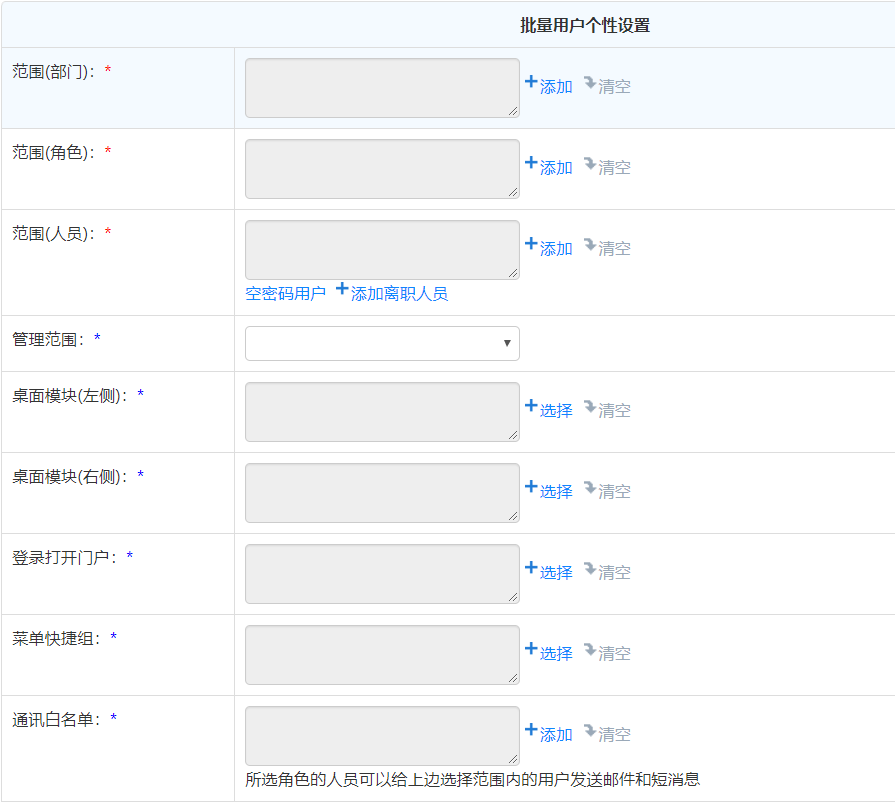Click the 清空 arrow icon for 范围(部门)
895x802 pixels.
[x=590, y=82]
